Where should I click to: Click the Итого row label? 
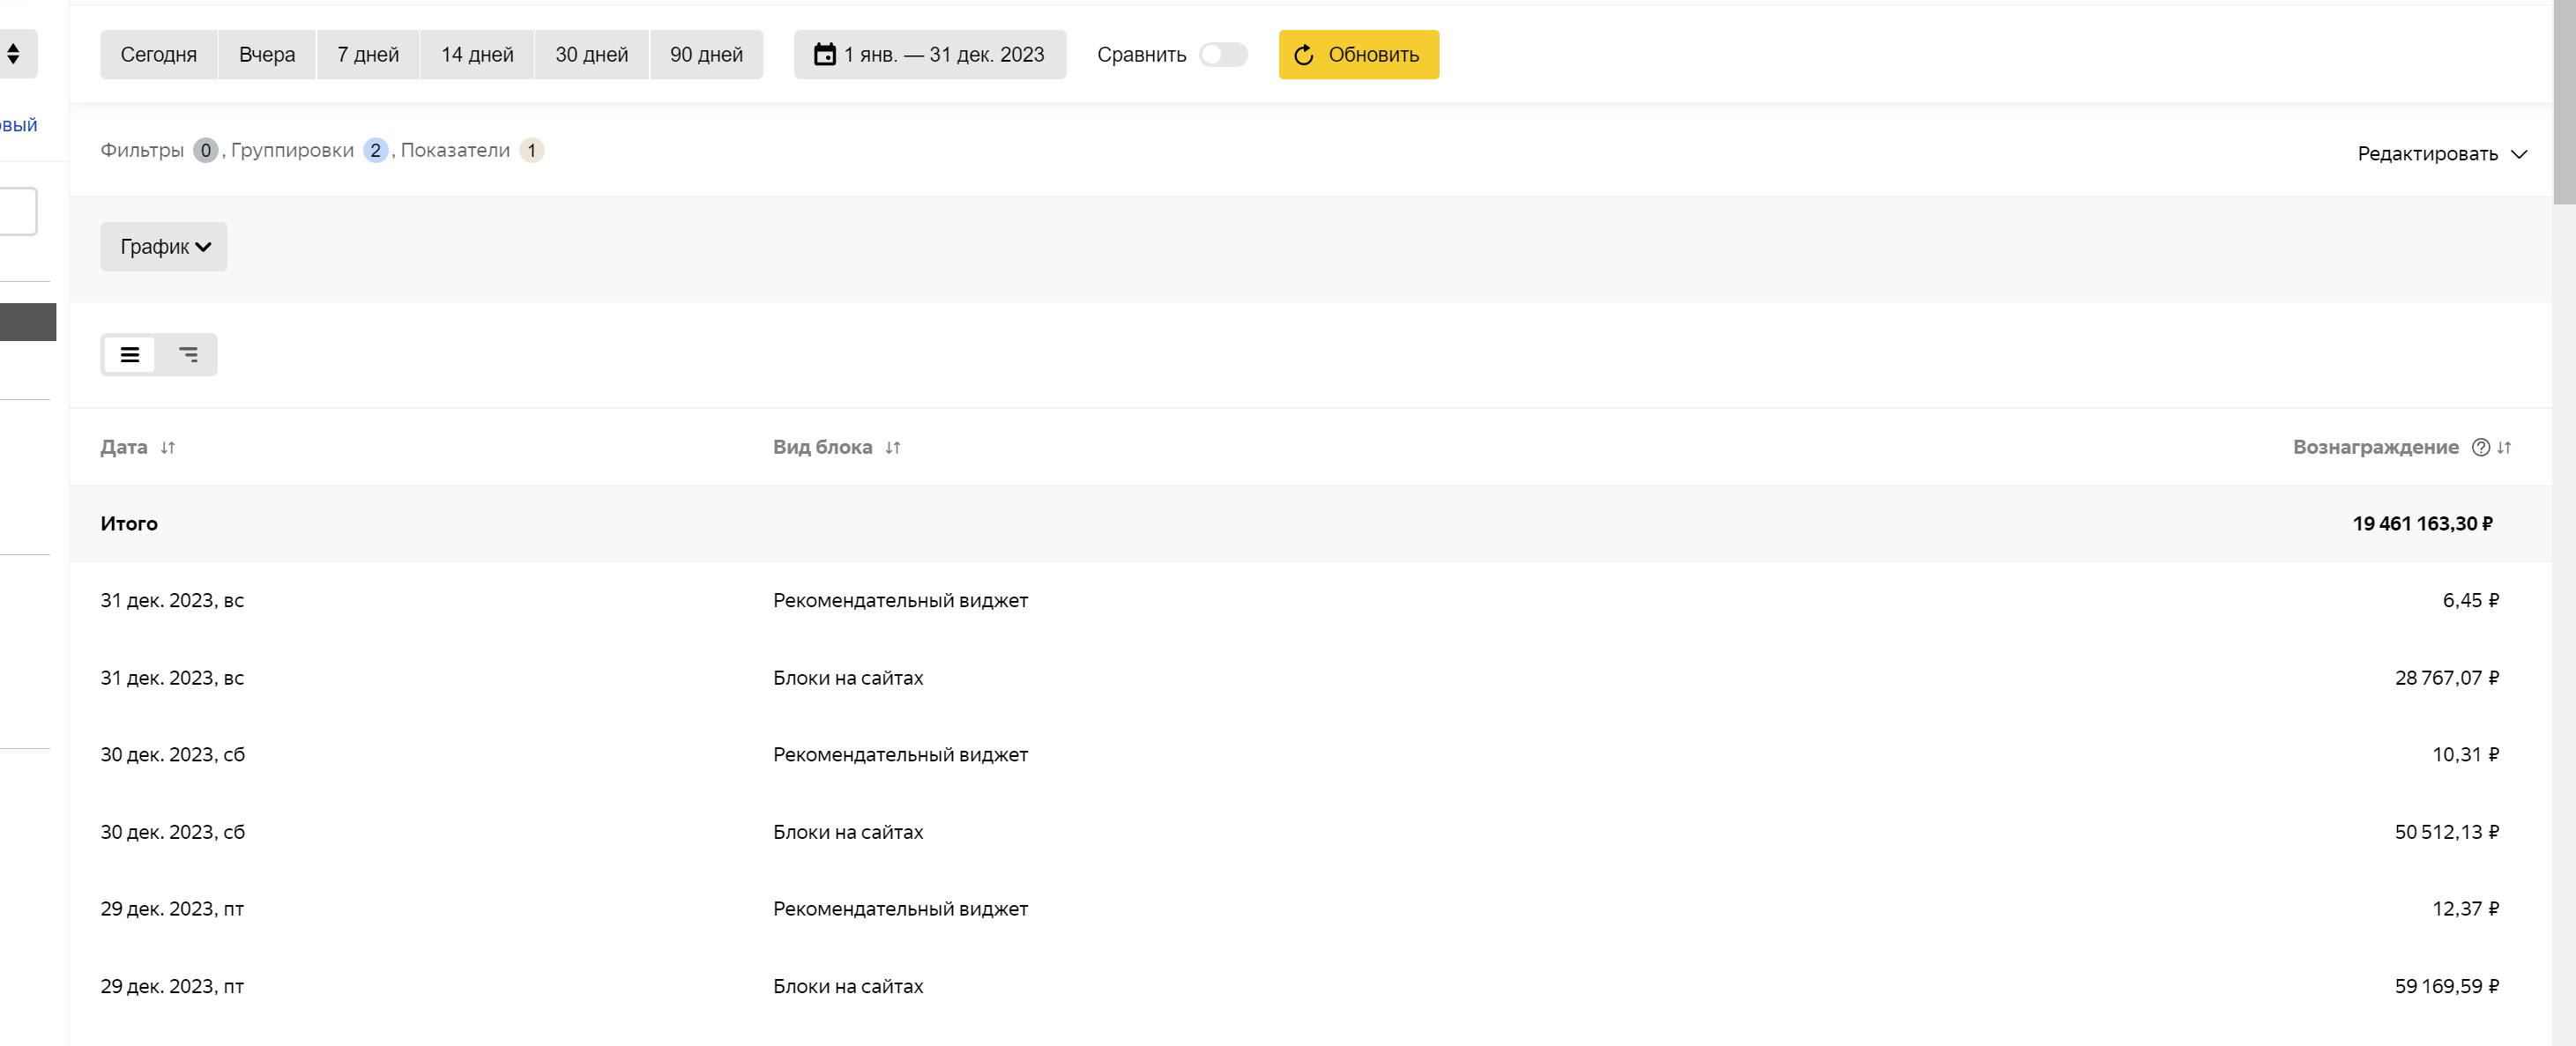[129, 523]
